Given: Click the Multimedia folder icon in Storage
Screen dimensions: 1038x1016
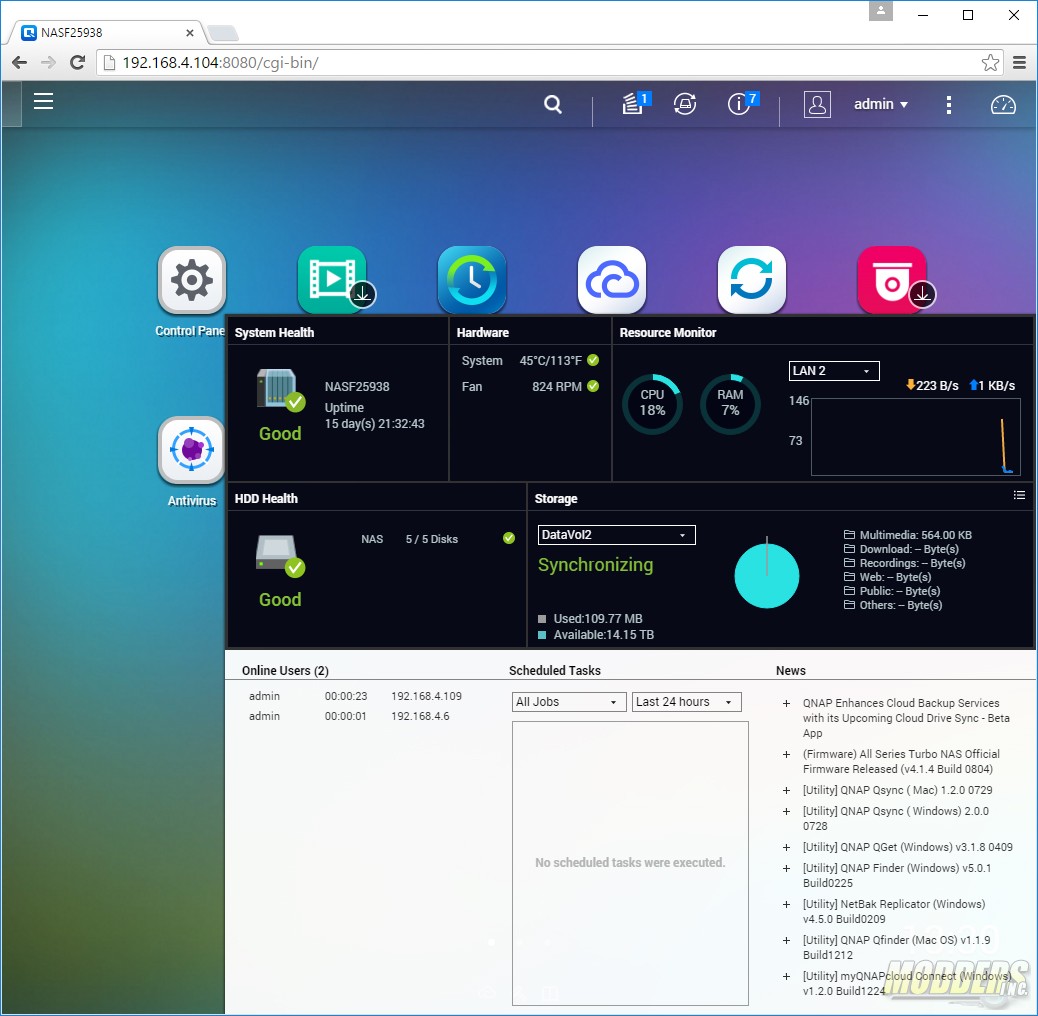Looking at the screenshot, I should coord(849,535).
